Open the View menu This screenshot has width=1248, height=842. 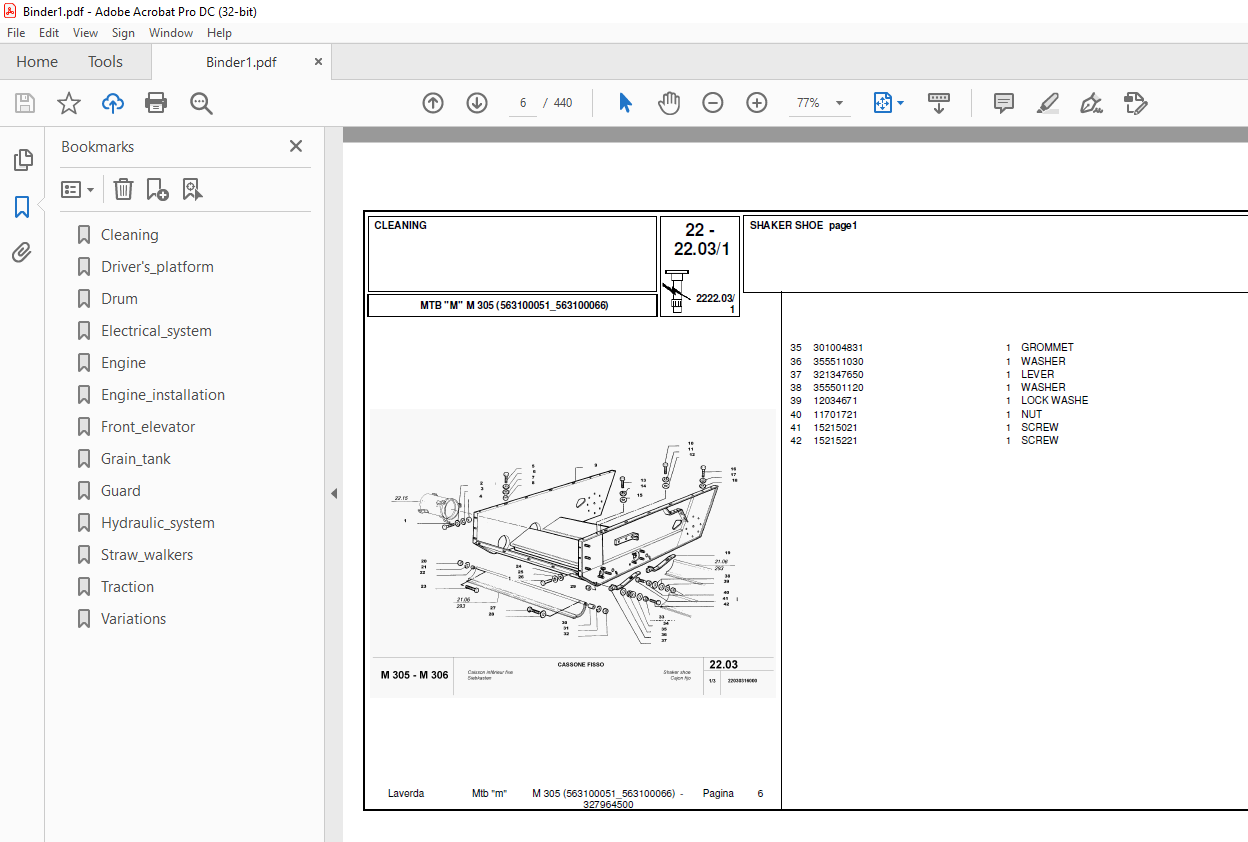(x=86, y=33)
